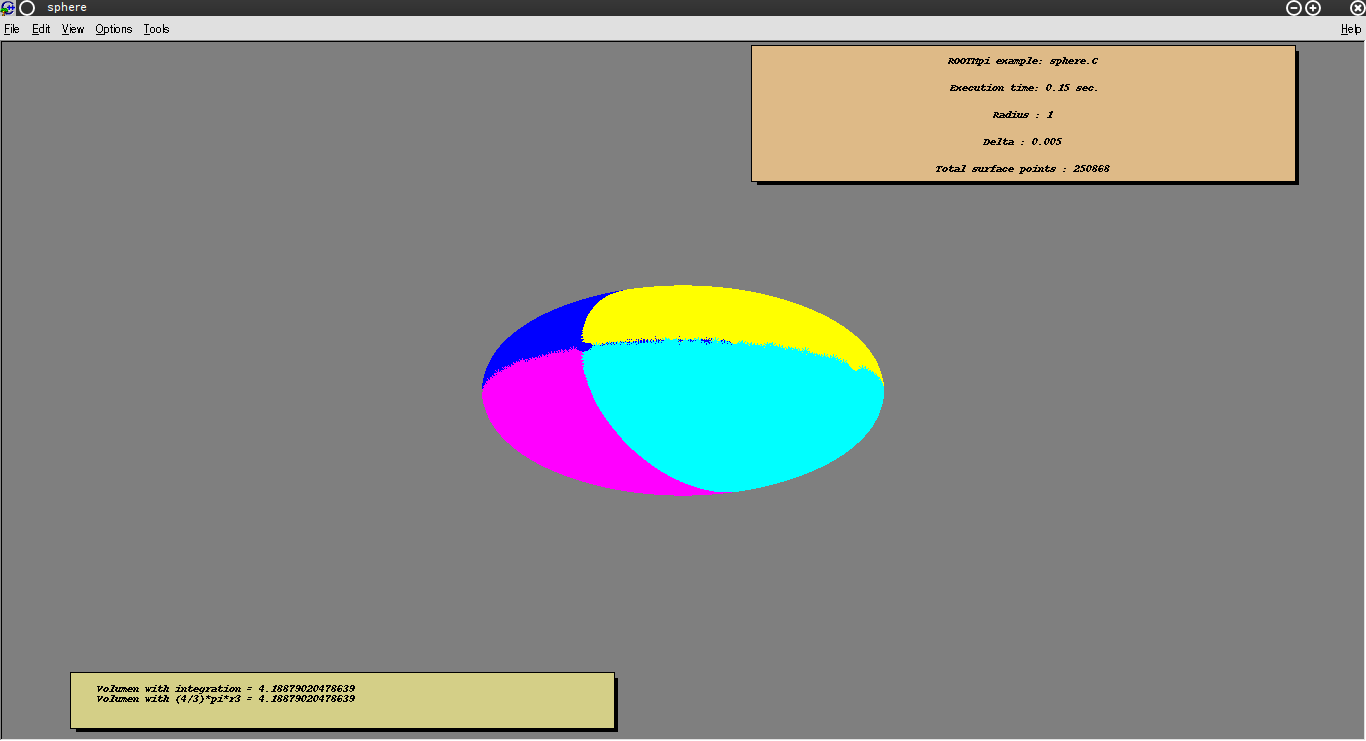This screenshot has width=1366, height=741.
Task: Click the "Volumen with integration" result line
Action: [x=226, y=689]
